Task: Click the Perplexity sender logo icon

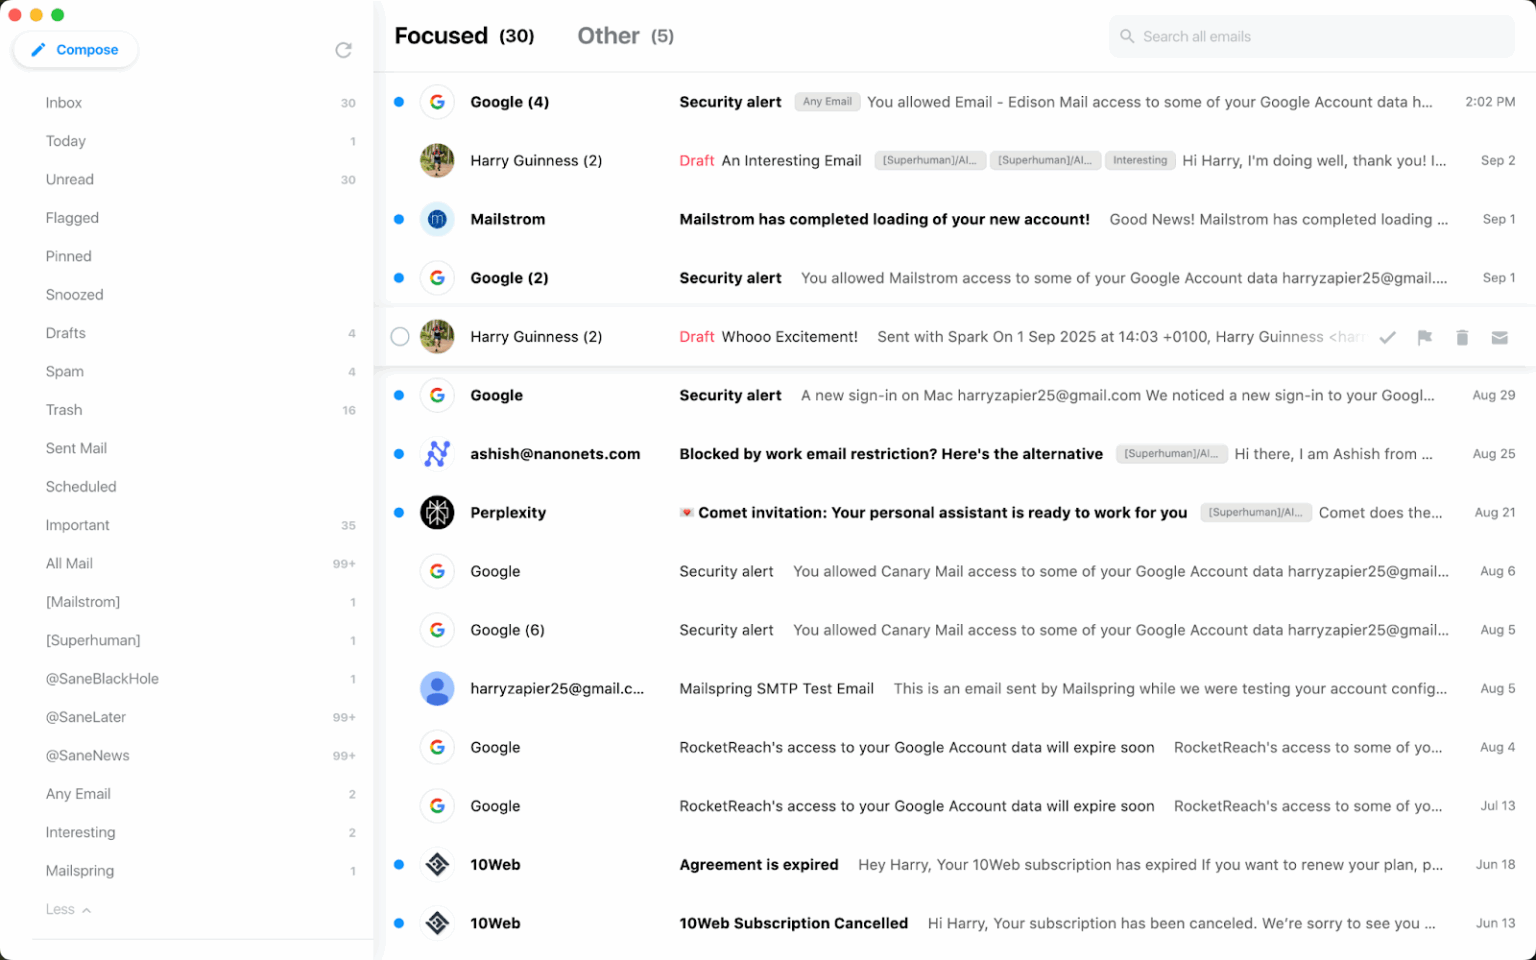Action: (x=437, y=512)
